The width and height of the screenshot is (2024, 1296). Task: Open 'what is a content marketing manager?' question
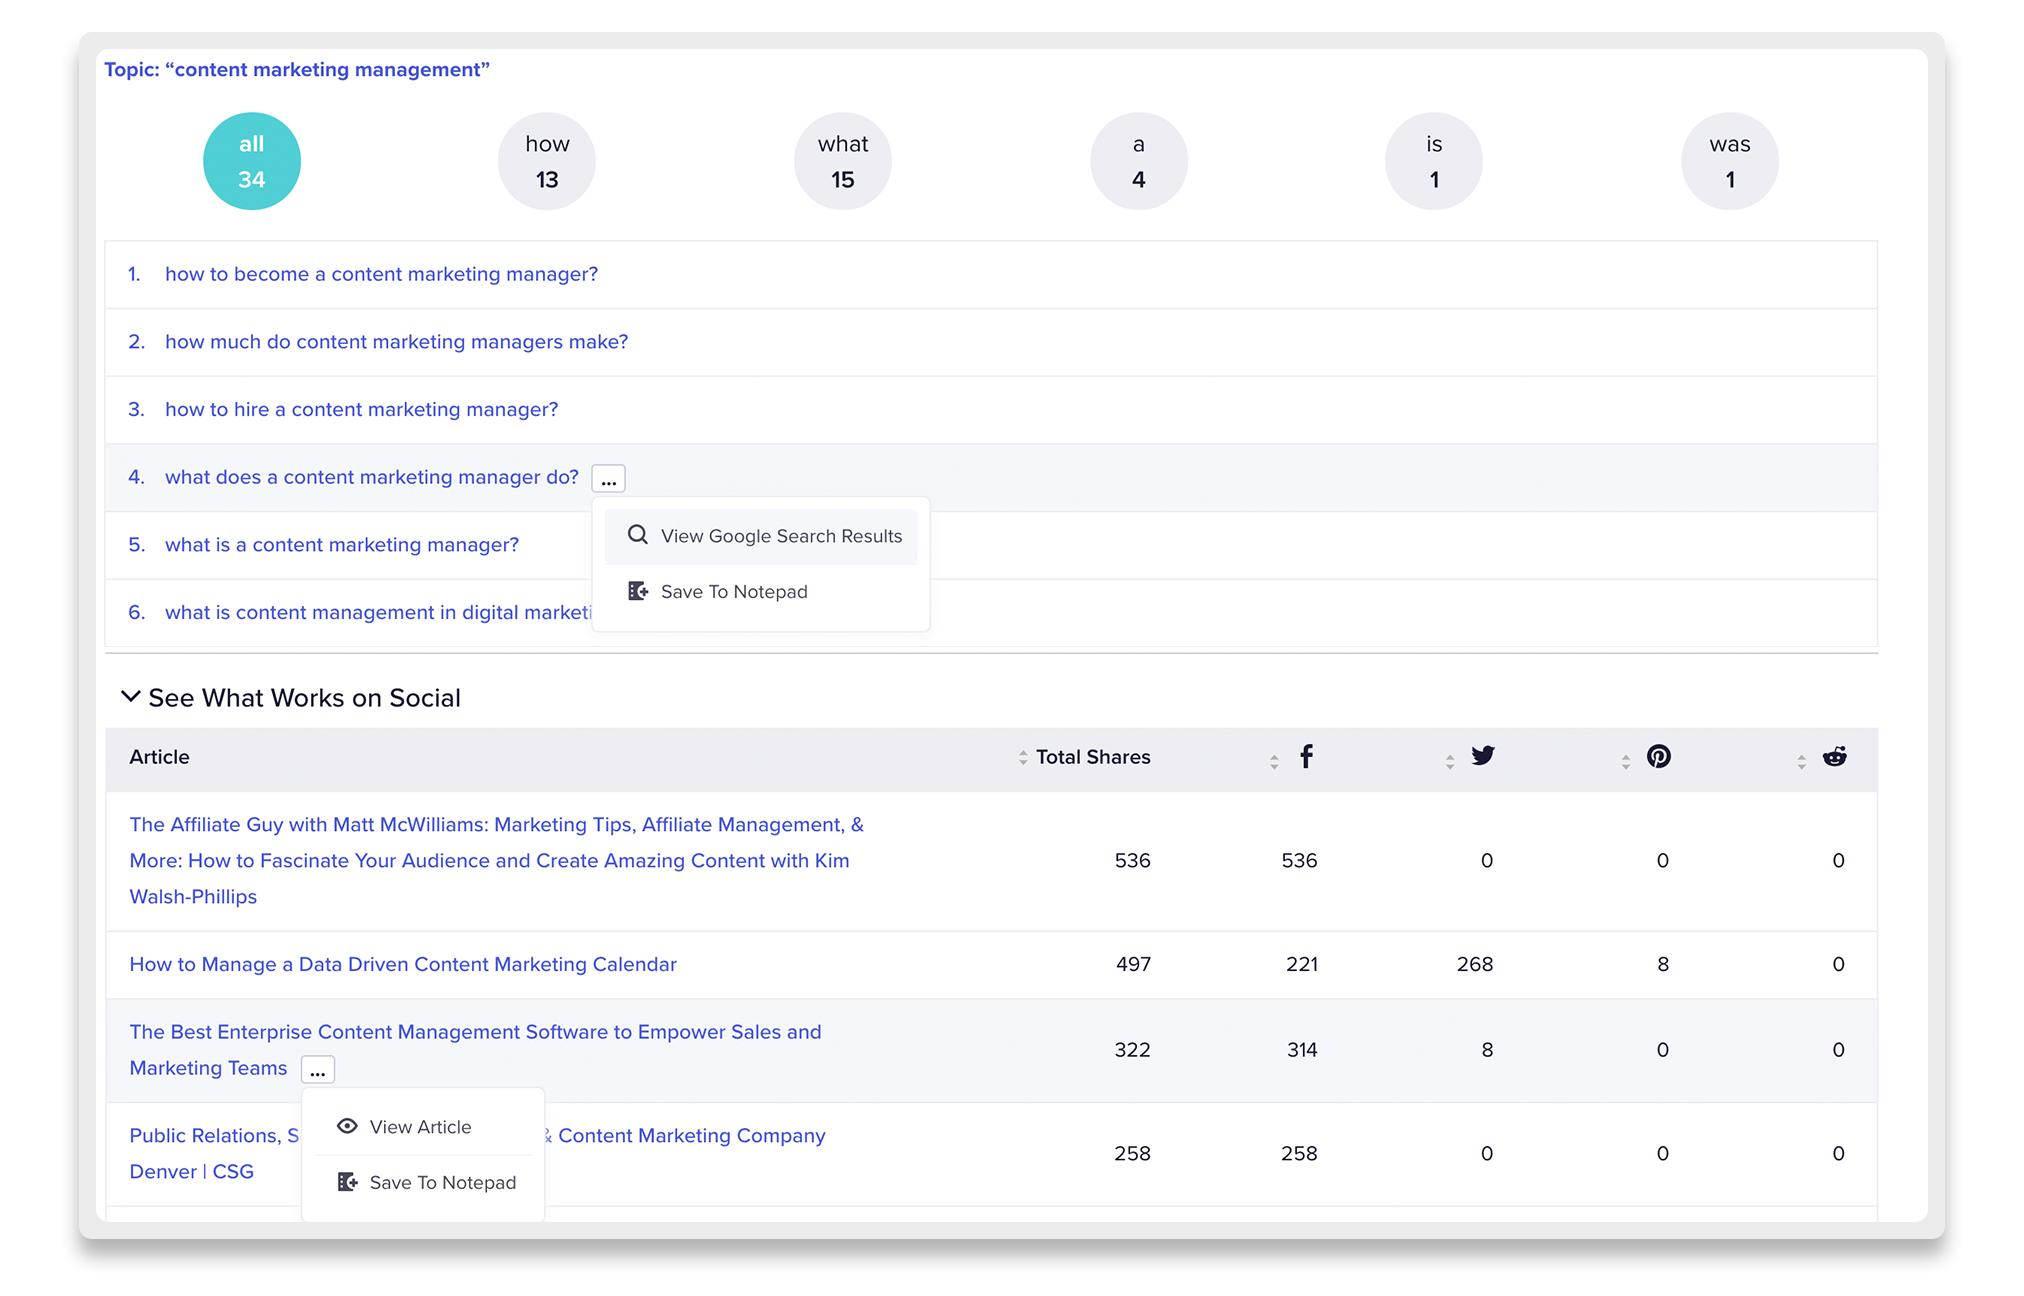[x=341, y=545]
